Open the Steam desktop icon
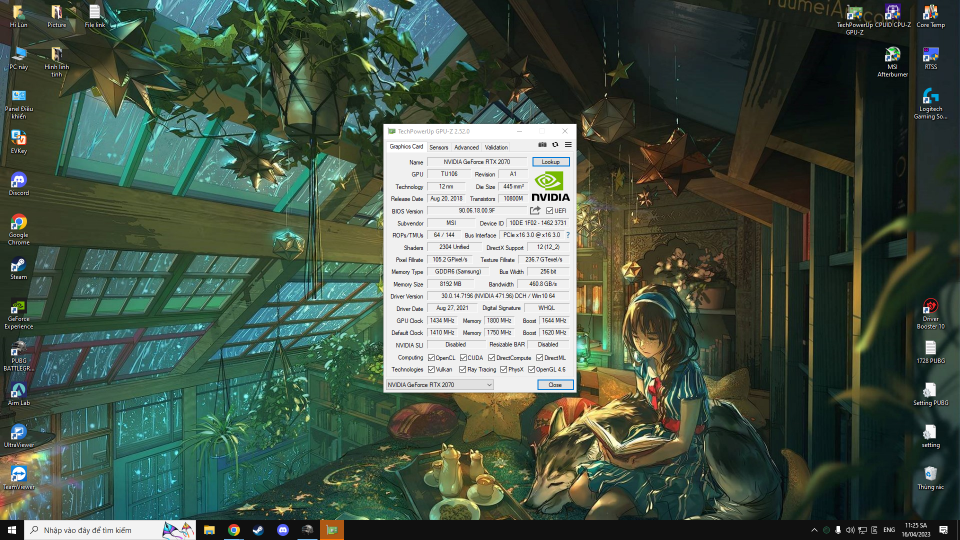The width and height of the screenshot is (960, 540). click(x=18, y=268)
